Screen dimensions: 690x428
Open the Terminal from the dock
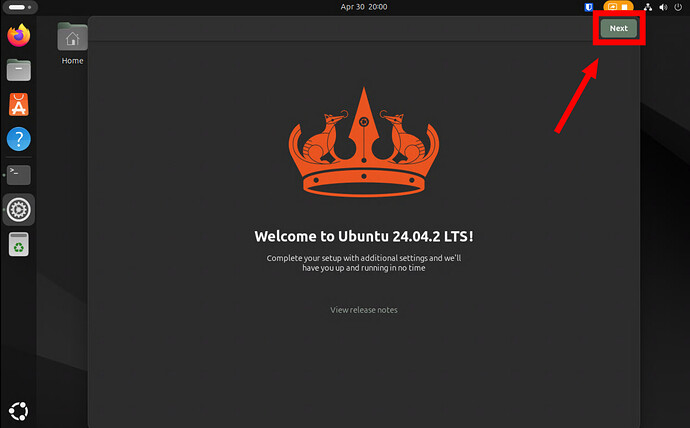(18, 175)
